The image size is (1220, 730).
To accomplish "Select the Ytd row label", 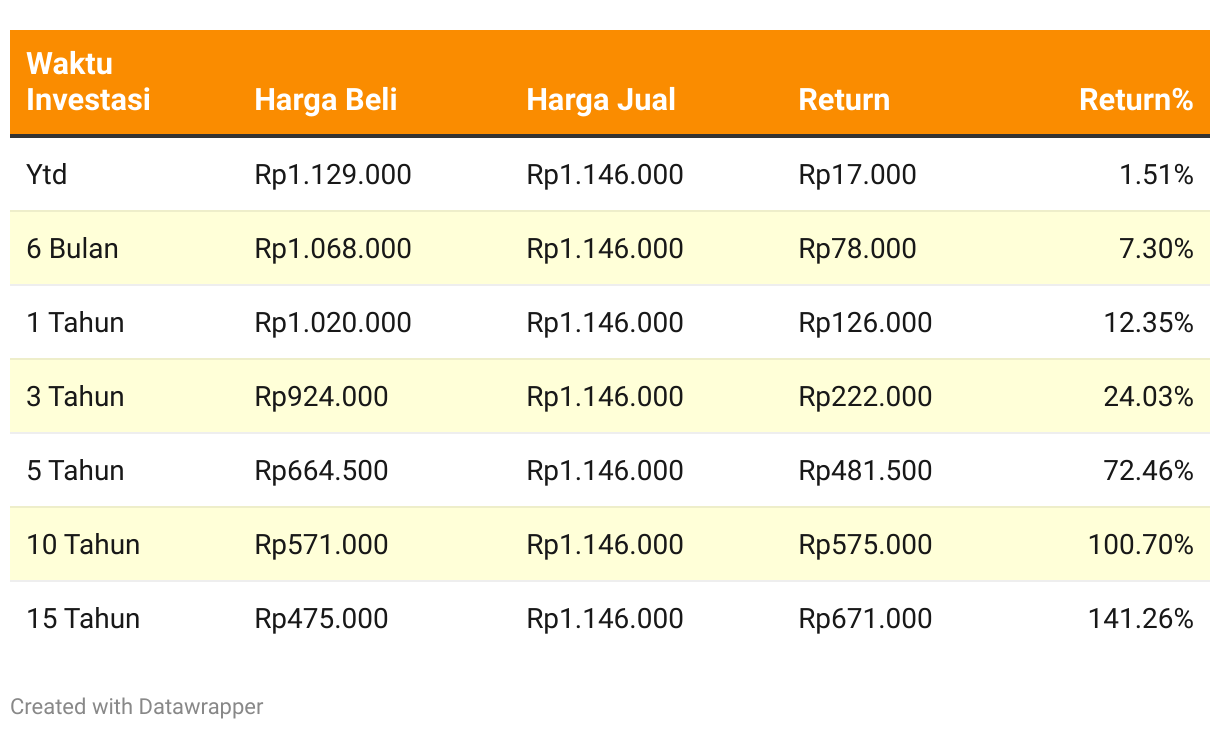I will pyautogui.click(x=47, y=175).
